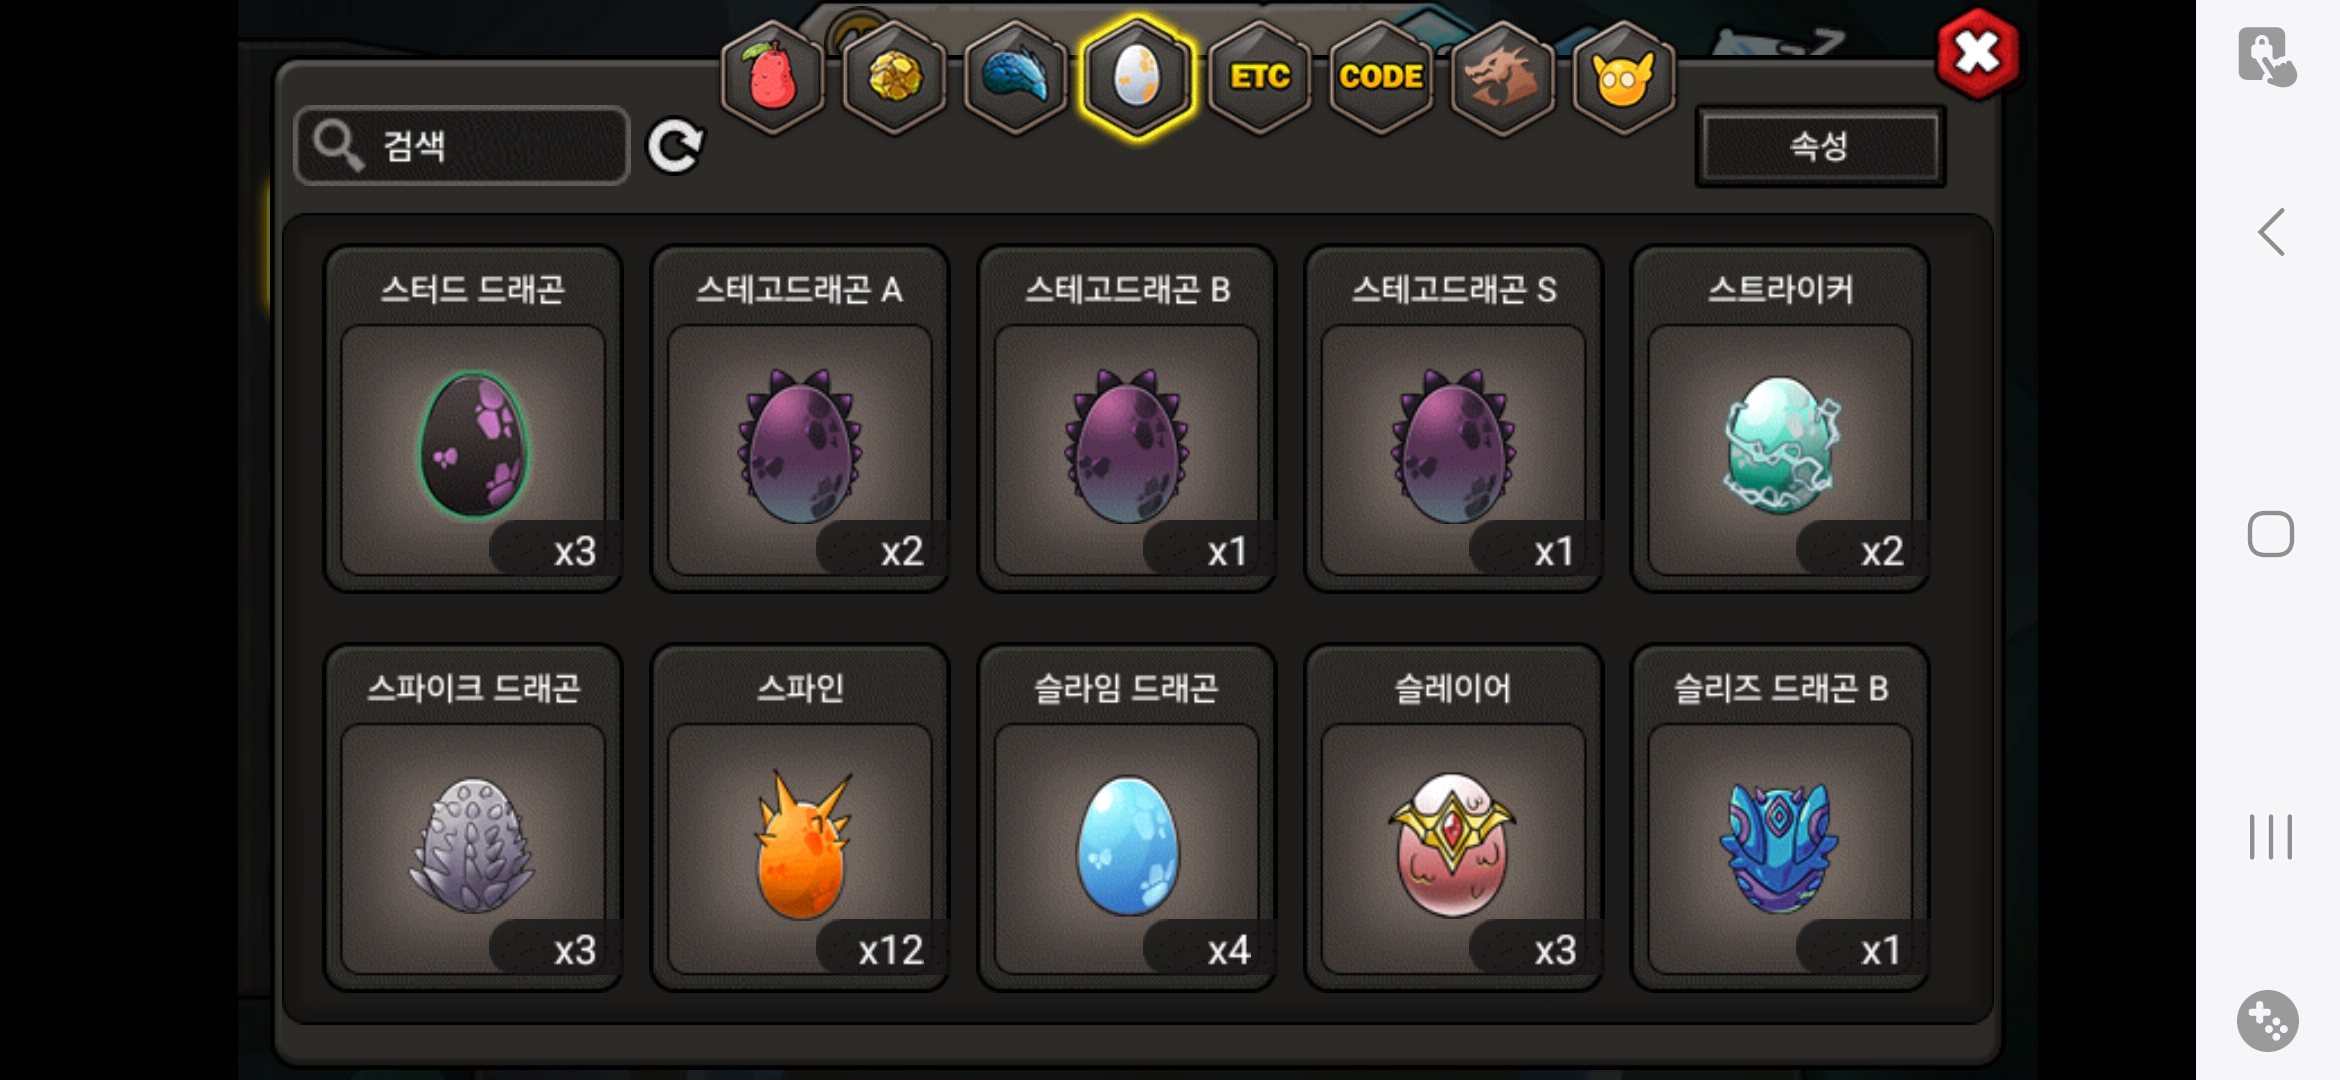Open the fruit food category tab
The width and height of the screenshot is (2340, 1080).
772,78
